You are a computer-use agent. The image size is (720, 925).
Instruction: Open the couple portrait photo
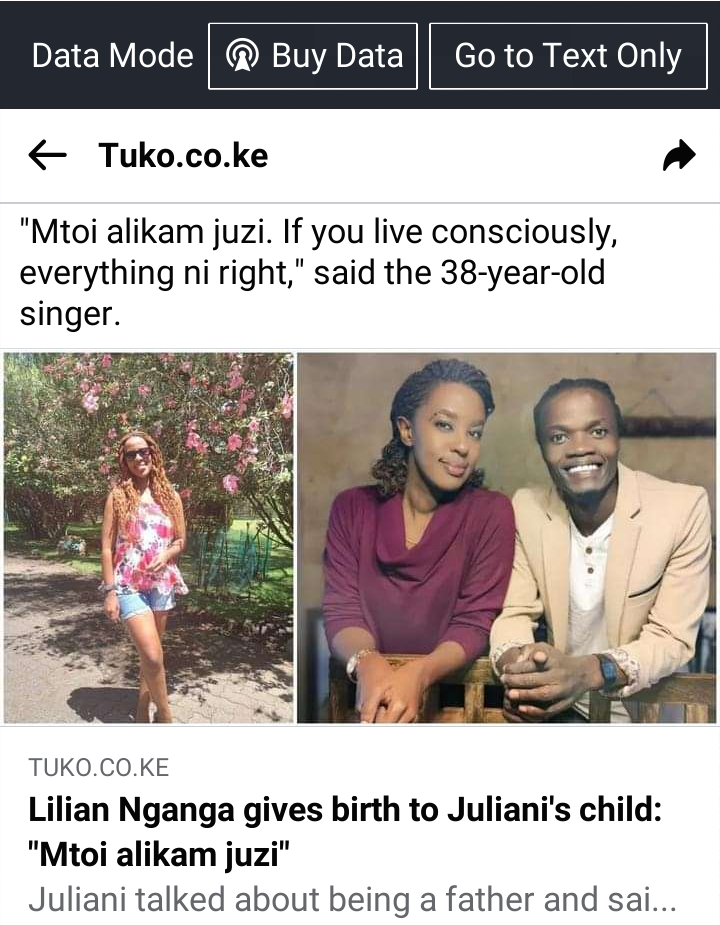(507, 538)
